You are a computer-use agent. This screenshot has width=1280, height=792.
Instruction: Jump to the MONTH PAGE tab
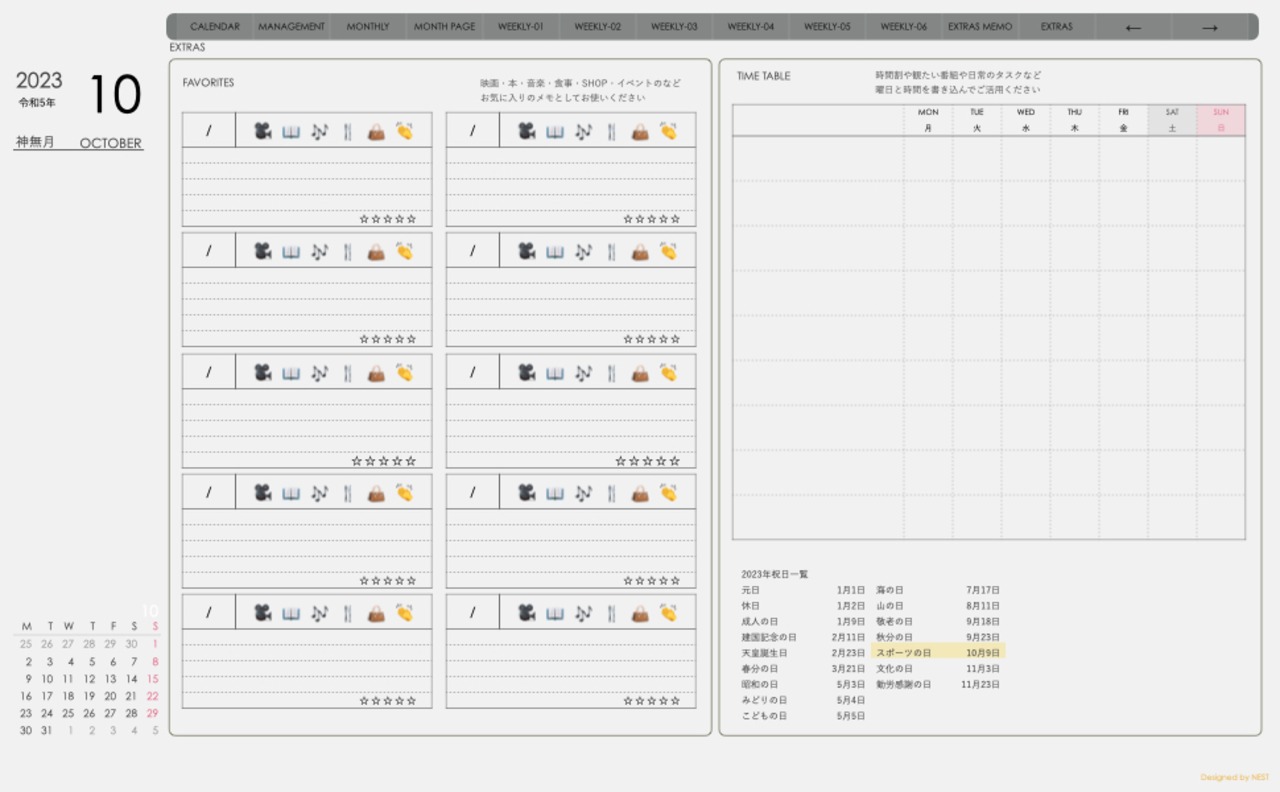pyautogui.click(x=444, y=27)
